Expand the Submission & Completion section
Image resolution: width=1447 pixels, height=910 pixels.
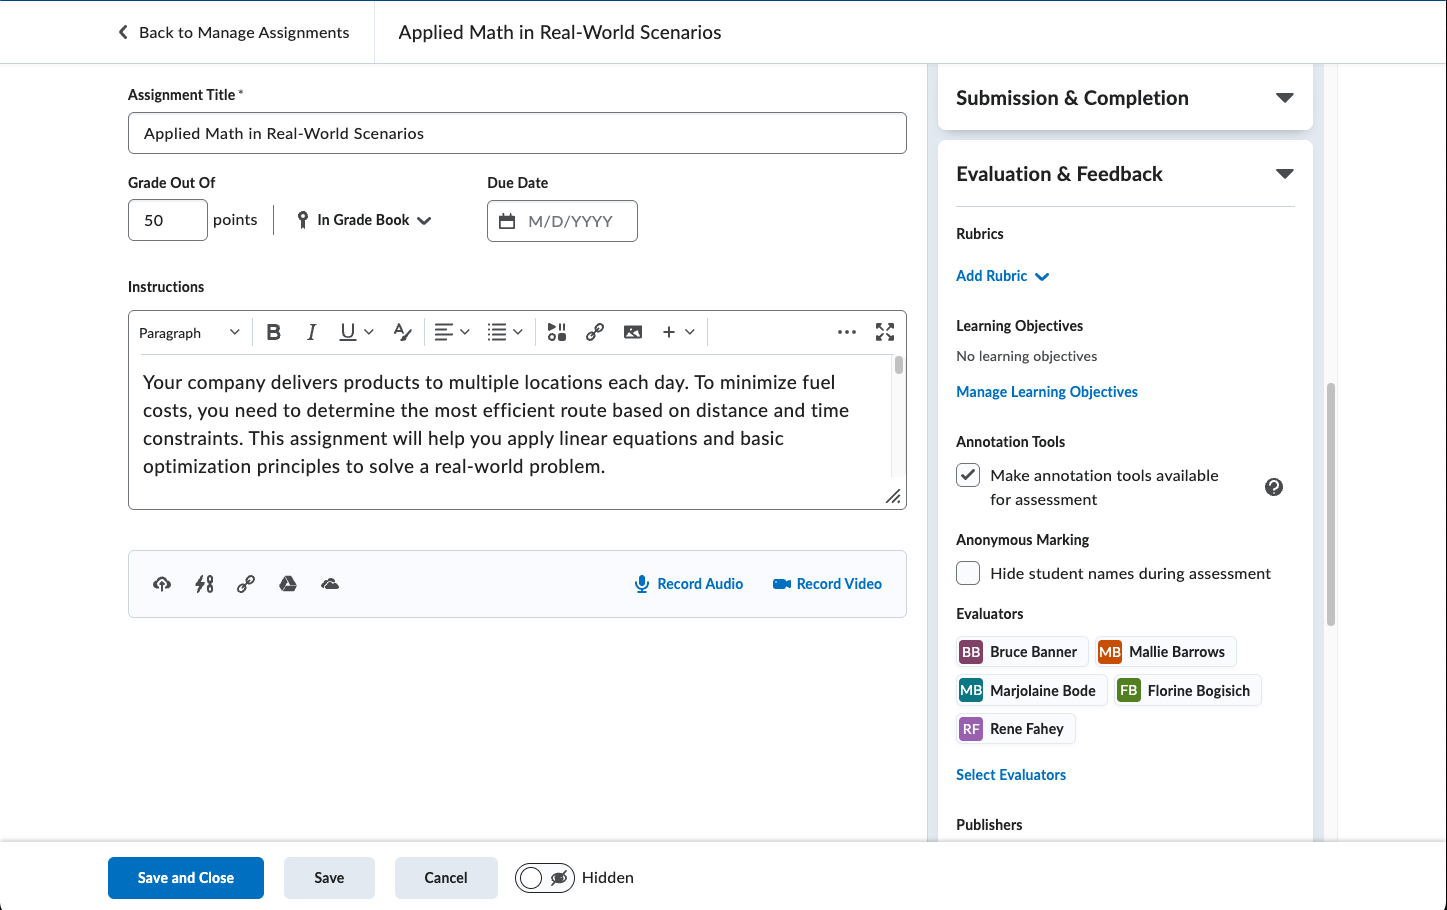pos(1284,98)
